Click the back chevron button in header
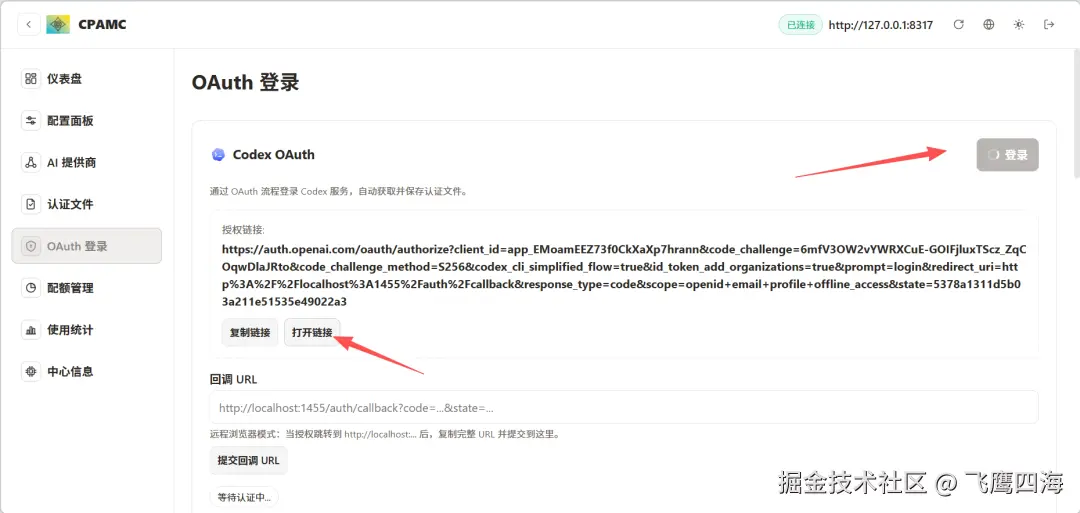This screenshot has height=513, width=1080. (x=28, y=25)
